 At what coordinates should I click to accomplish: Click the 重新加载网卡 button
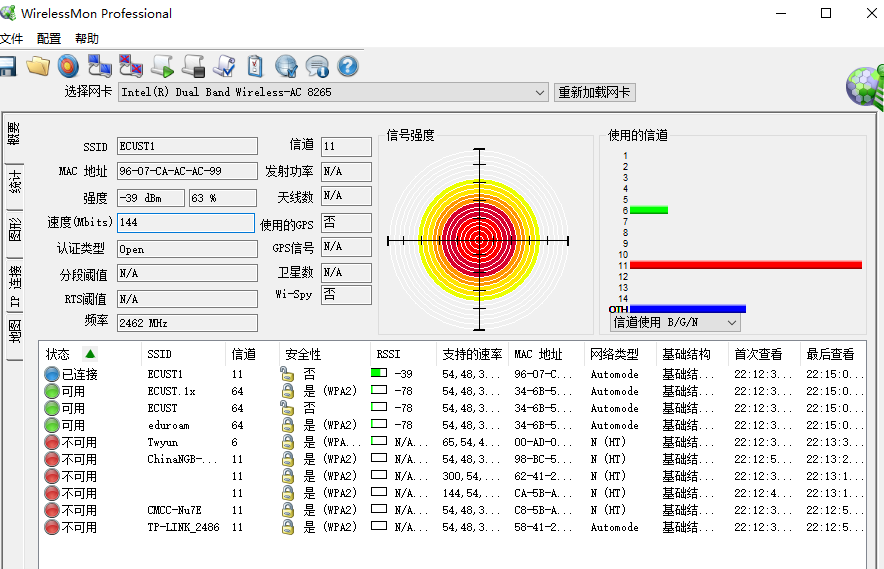(595, 92)
